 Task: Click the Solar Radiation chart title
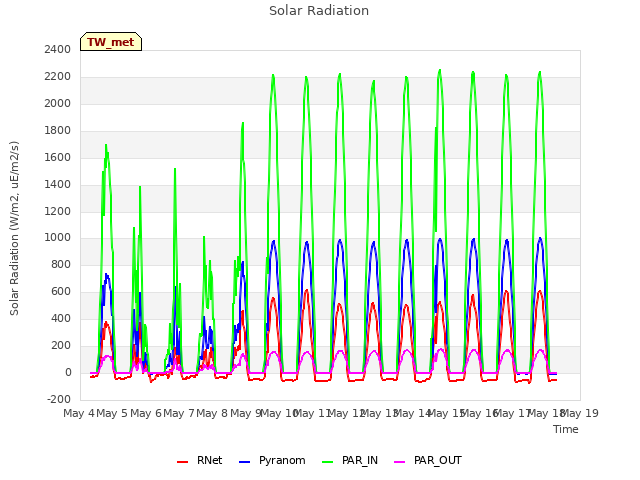[x=319, y=11]
